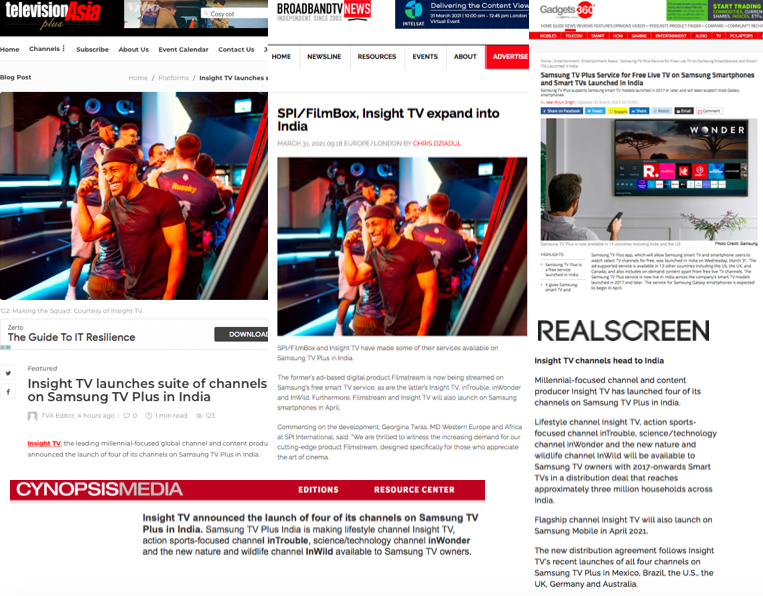Click Chris Dziadul author link
Screen dimensions: 763x596
tap(436, 144)
